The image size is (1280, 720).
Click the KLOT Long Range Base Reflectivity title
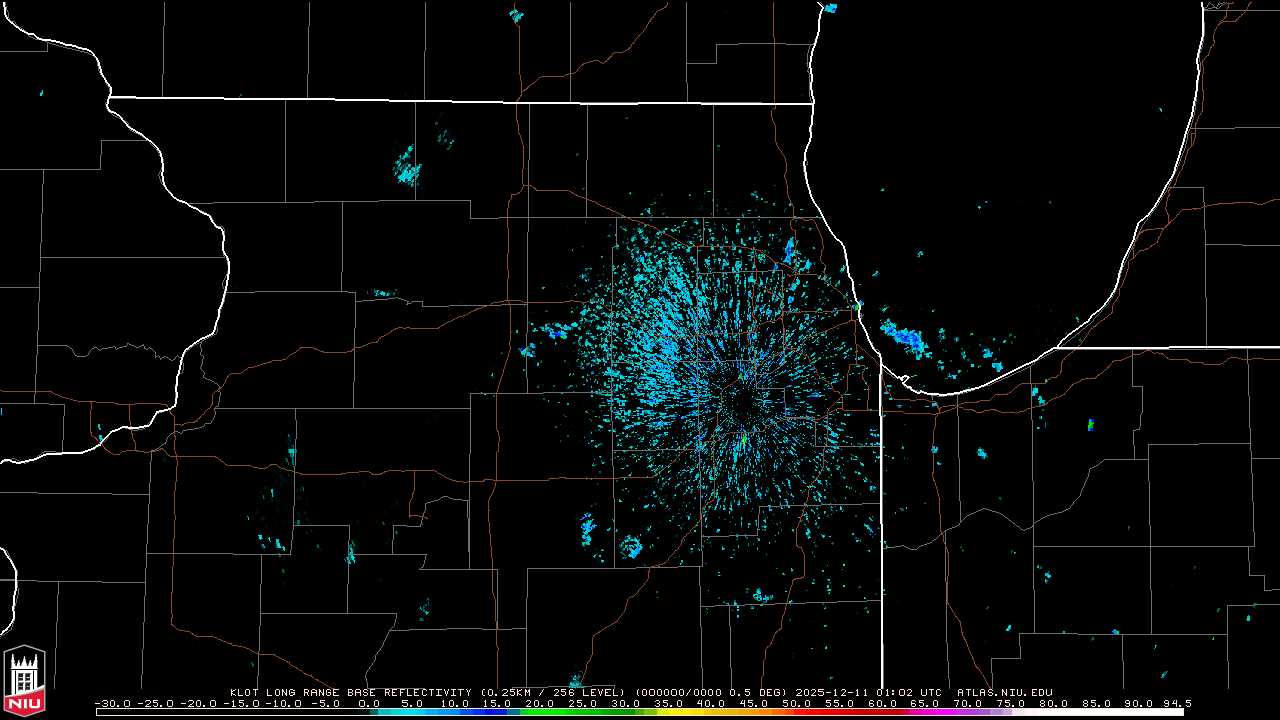point(350,692)
